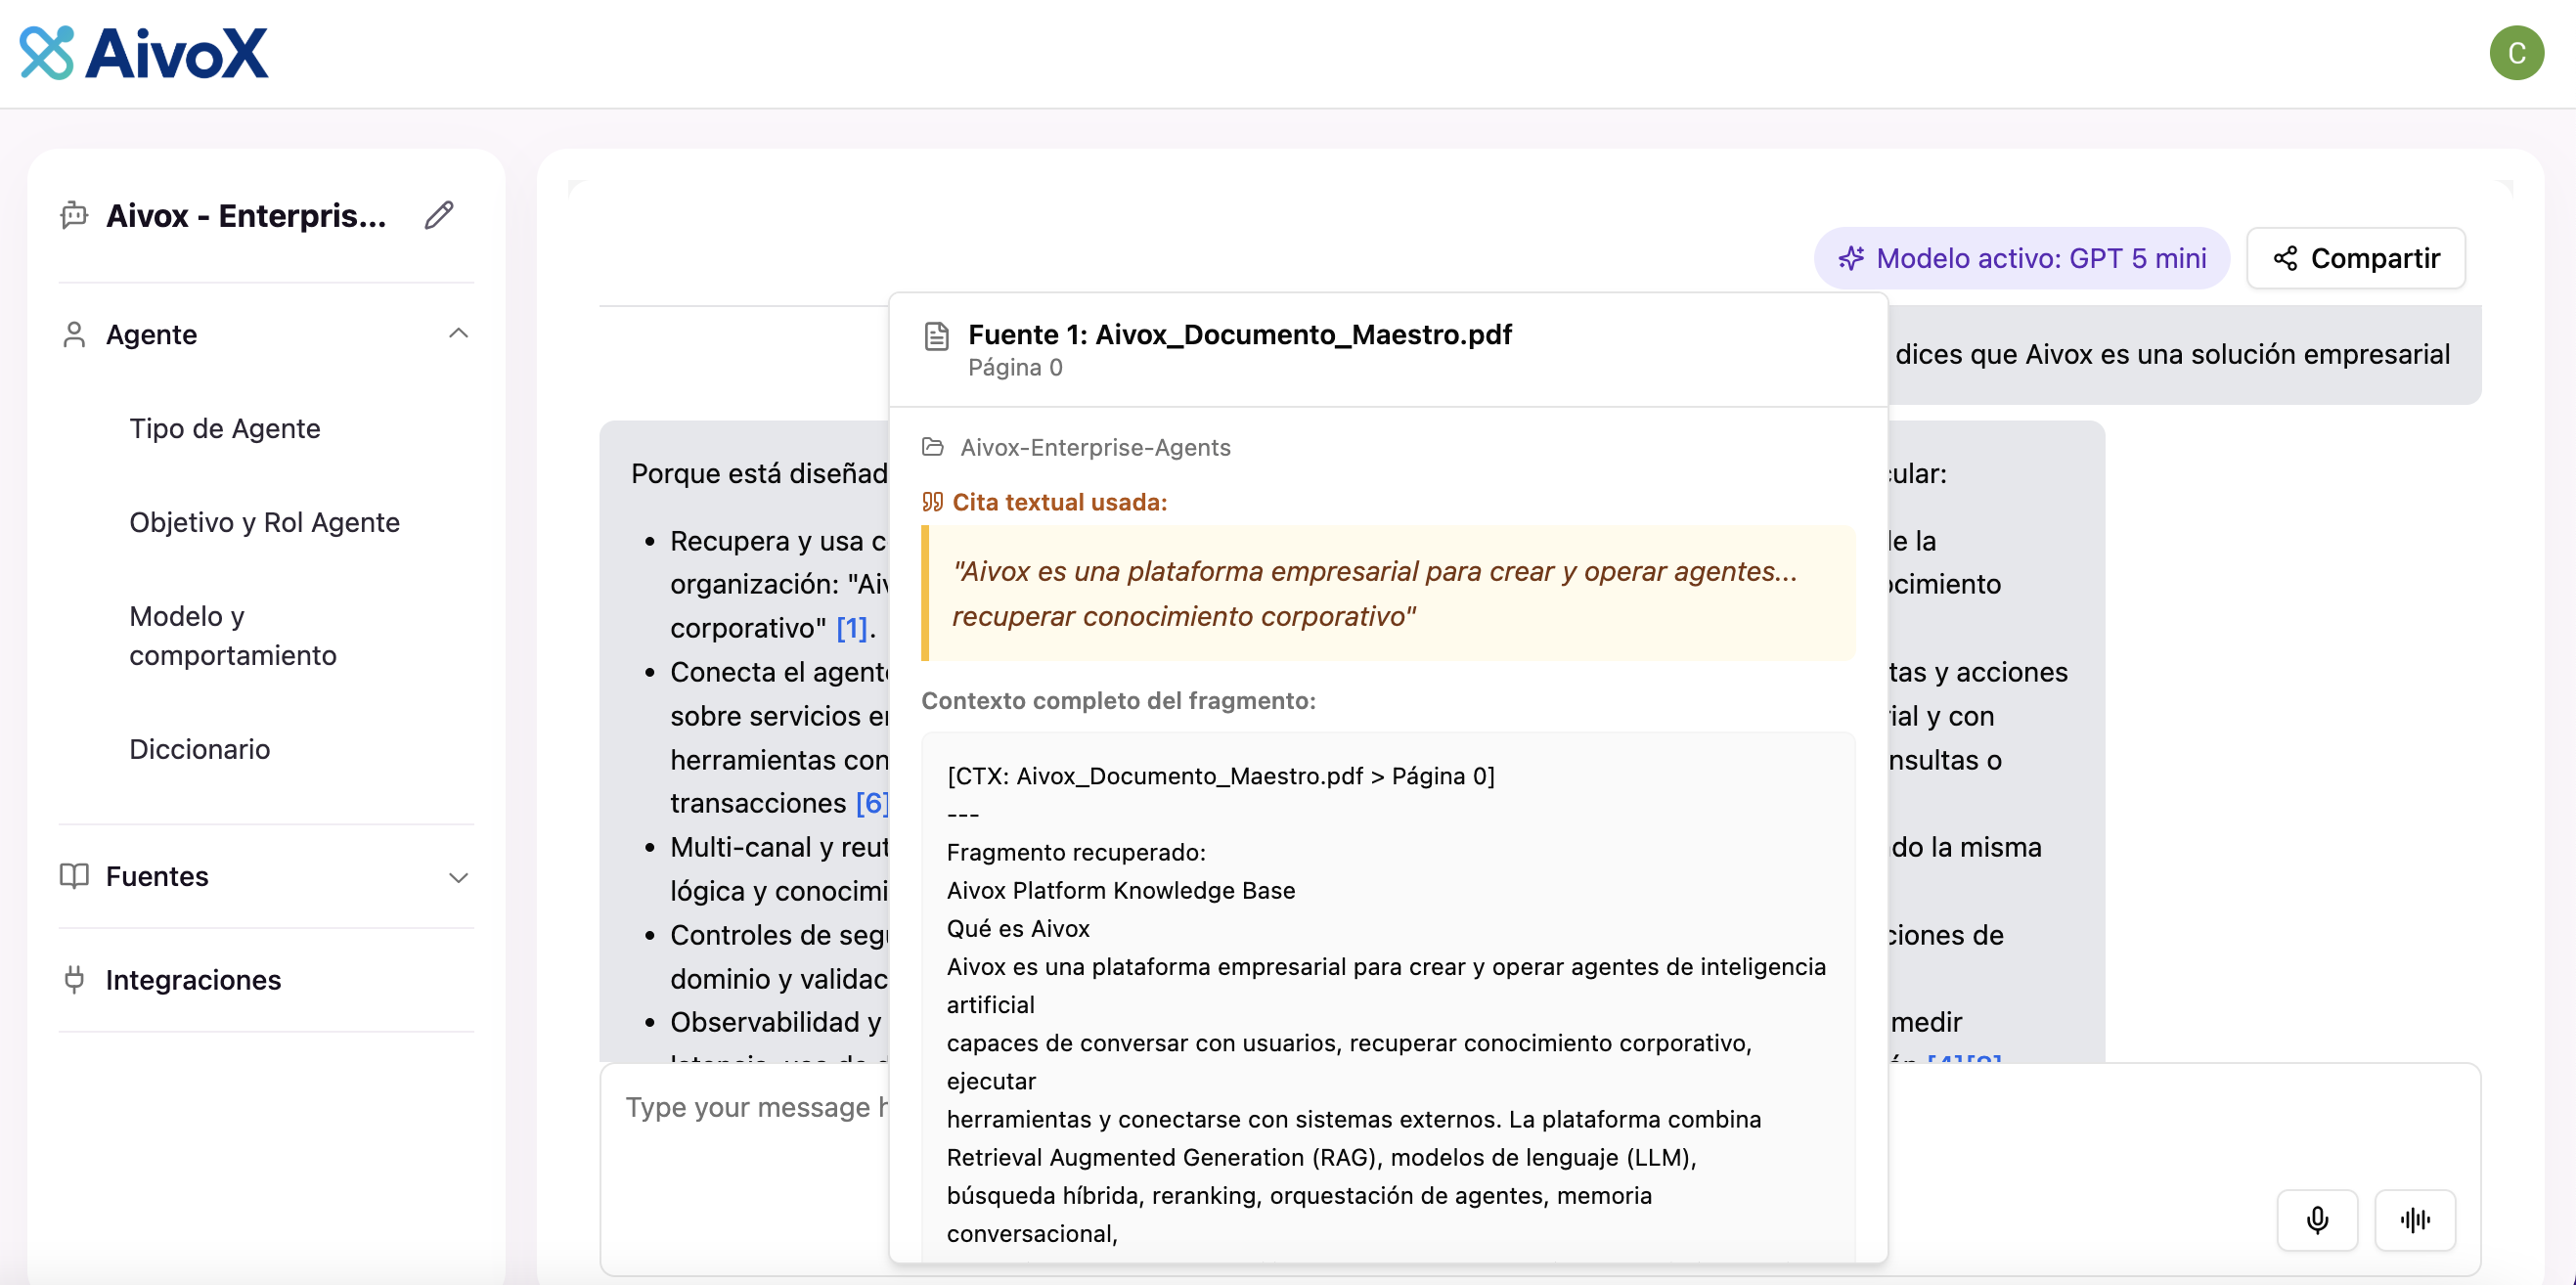Click the Compartir button
The image size is (2576, 1285).
(2355, 258)
